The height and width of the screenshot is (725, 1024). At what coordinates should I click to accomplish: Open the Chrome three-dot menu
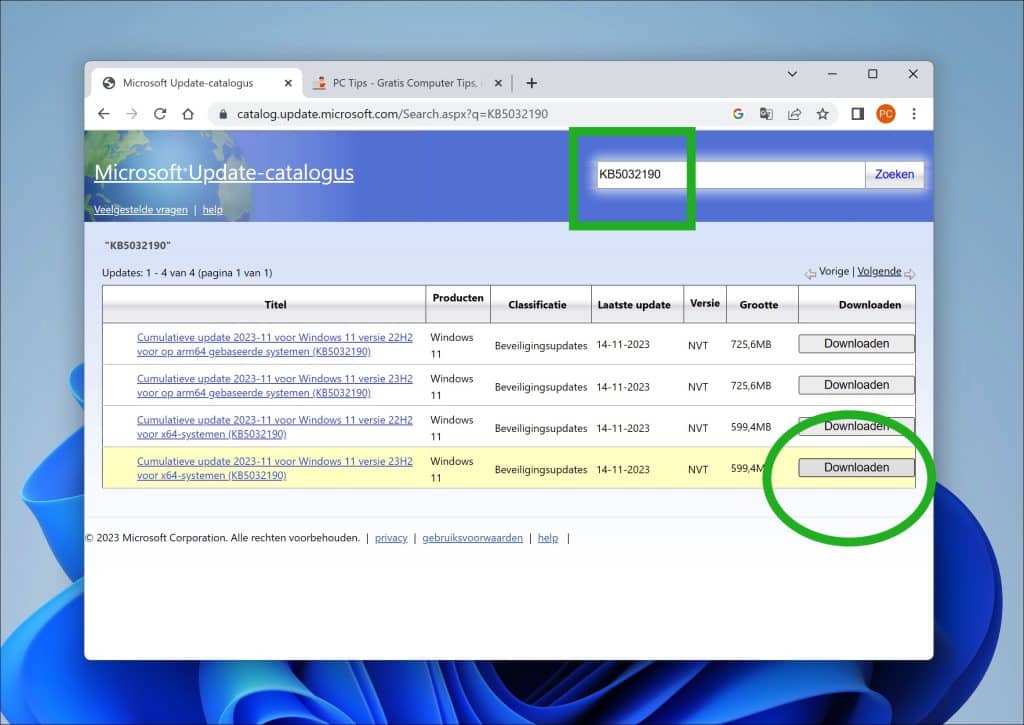coord(914,114)
